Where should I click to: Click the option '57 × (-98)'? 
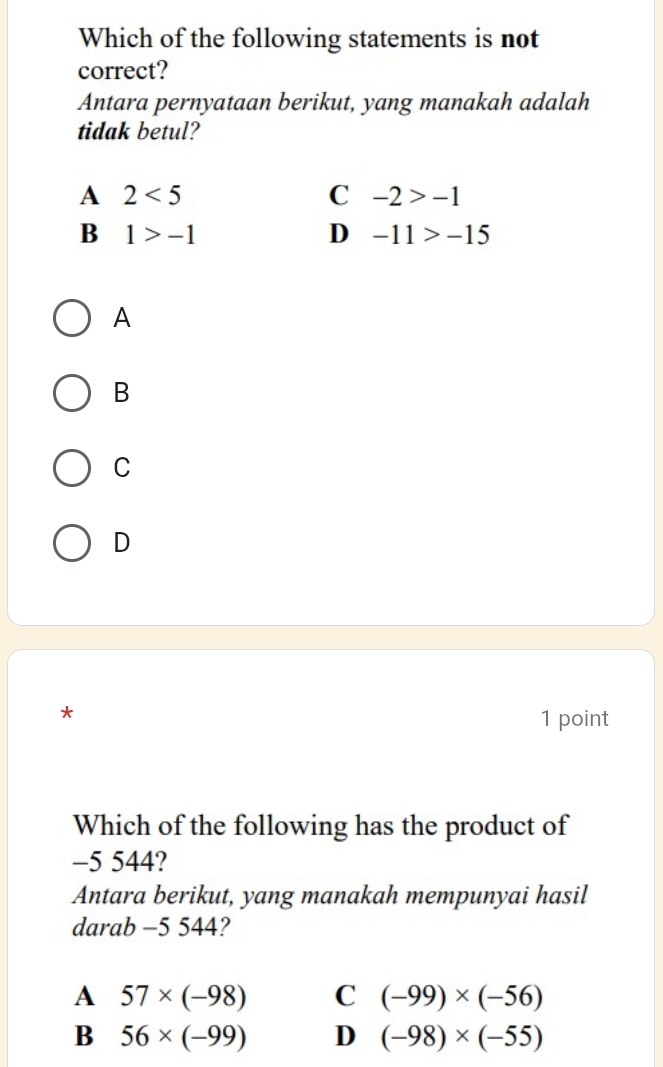(x=179, y=997)
